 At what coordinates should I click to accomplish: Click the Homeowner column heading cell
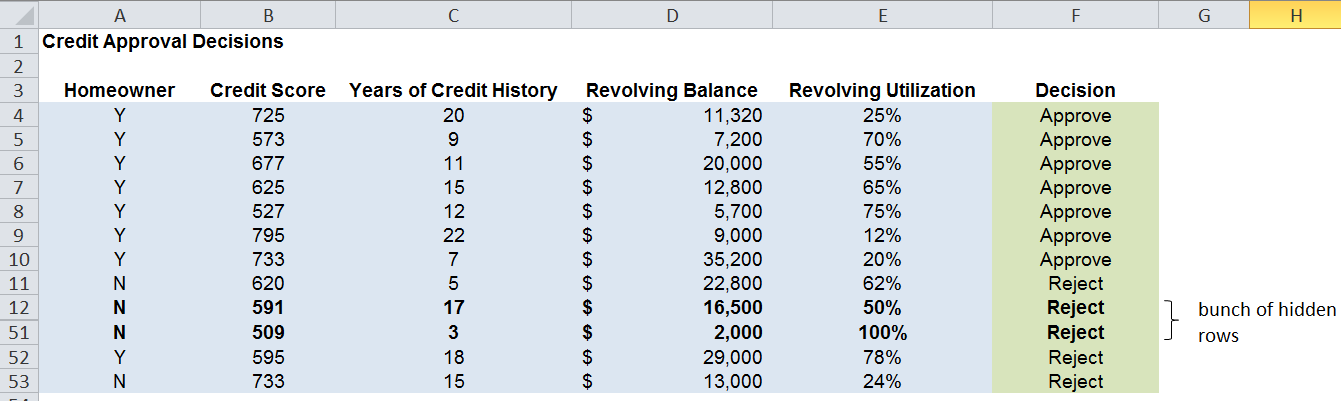119,90
